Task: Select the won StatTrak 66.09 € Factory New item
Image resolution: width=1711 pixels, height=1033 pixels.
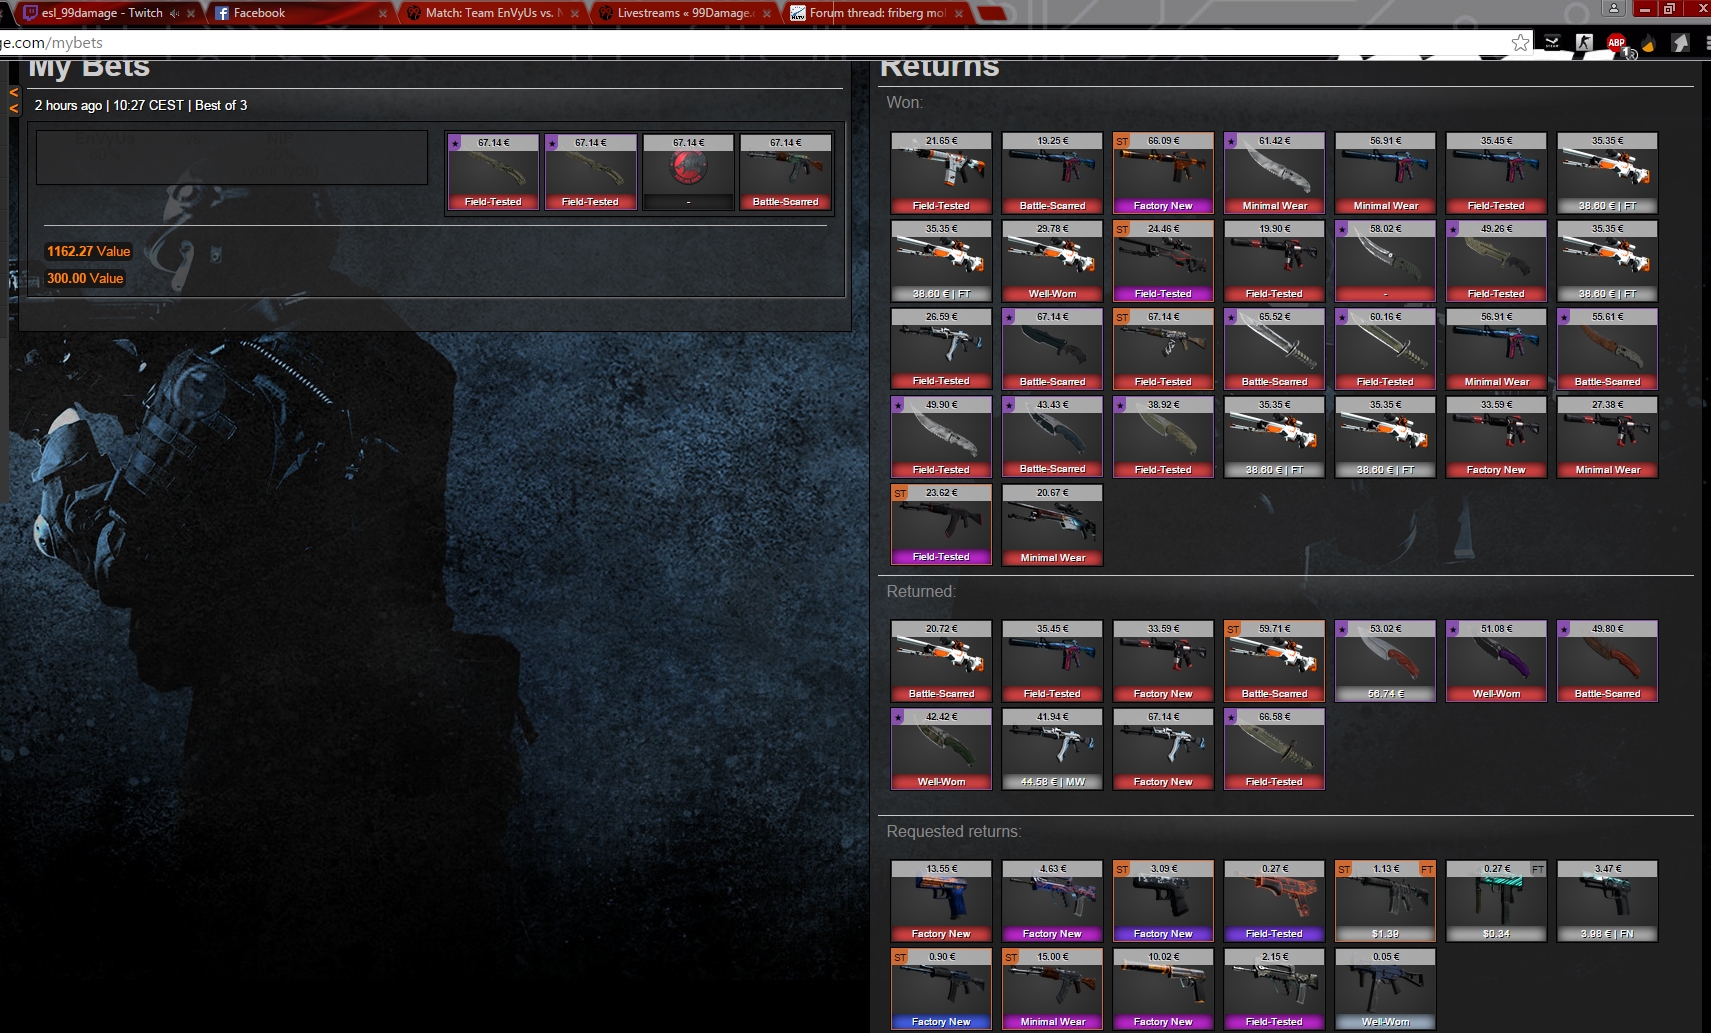Action: [1163, 173]
